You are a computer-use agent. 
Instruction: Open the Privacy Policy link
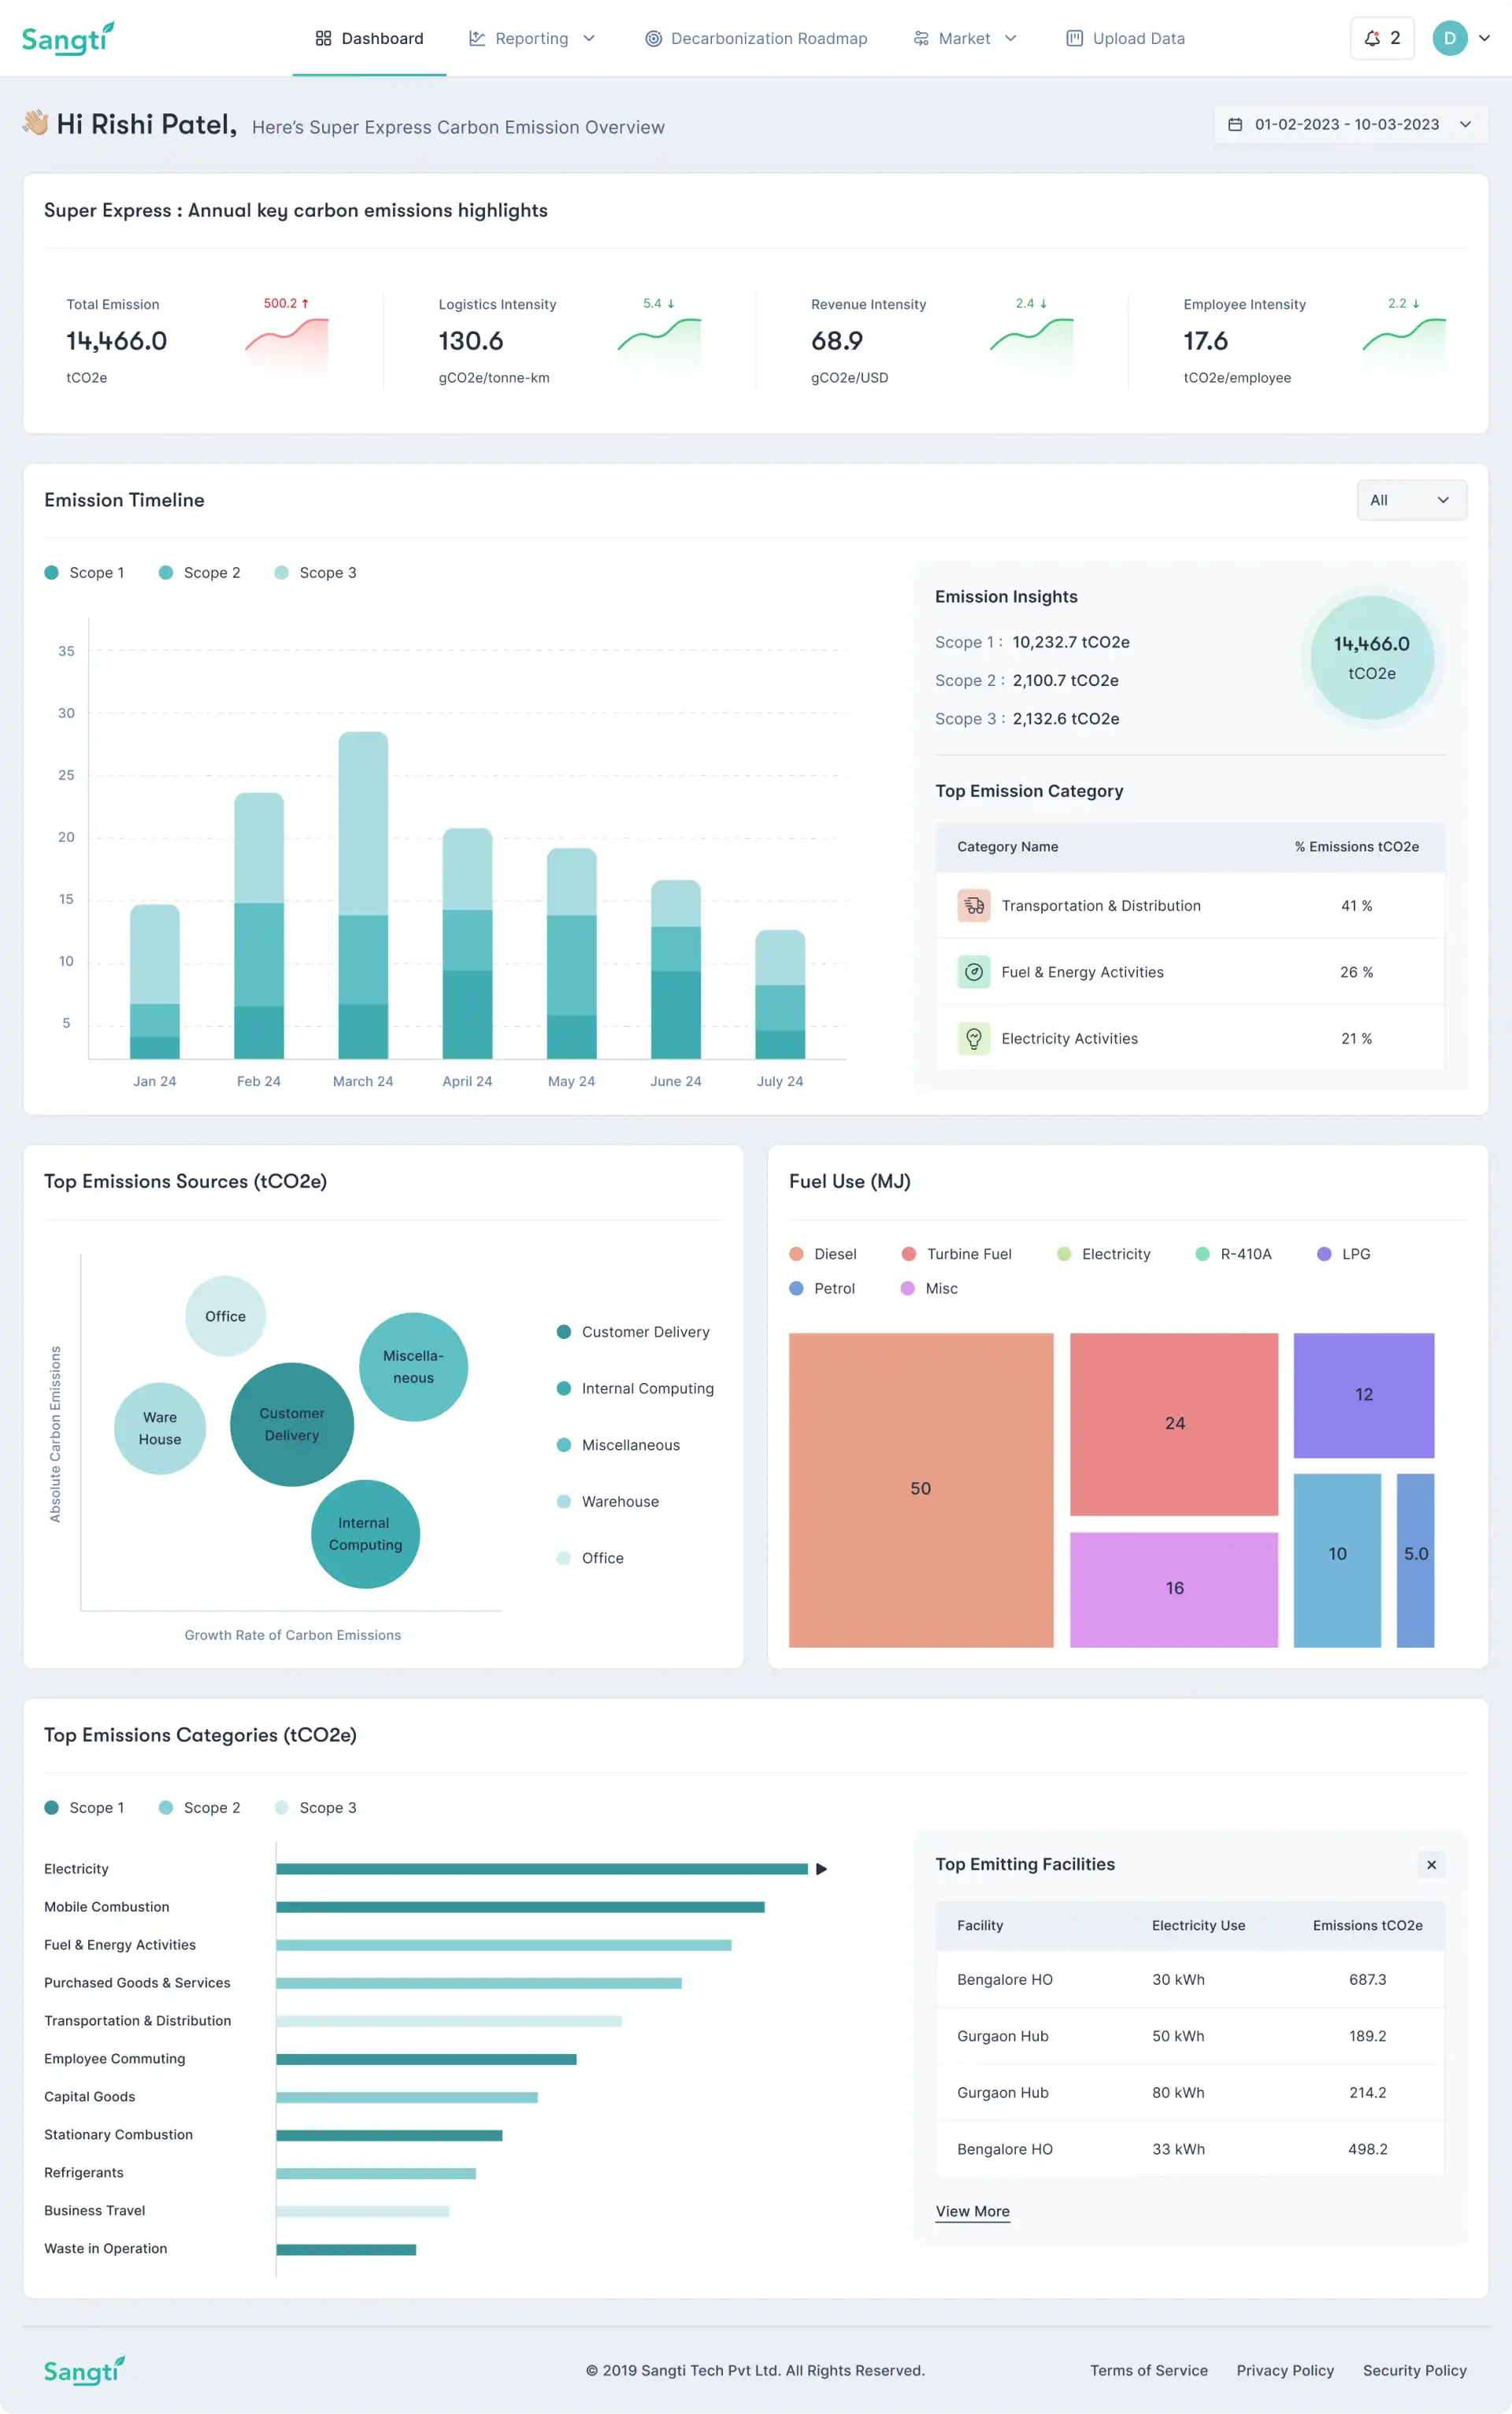[x=1285, y=2370]
